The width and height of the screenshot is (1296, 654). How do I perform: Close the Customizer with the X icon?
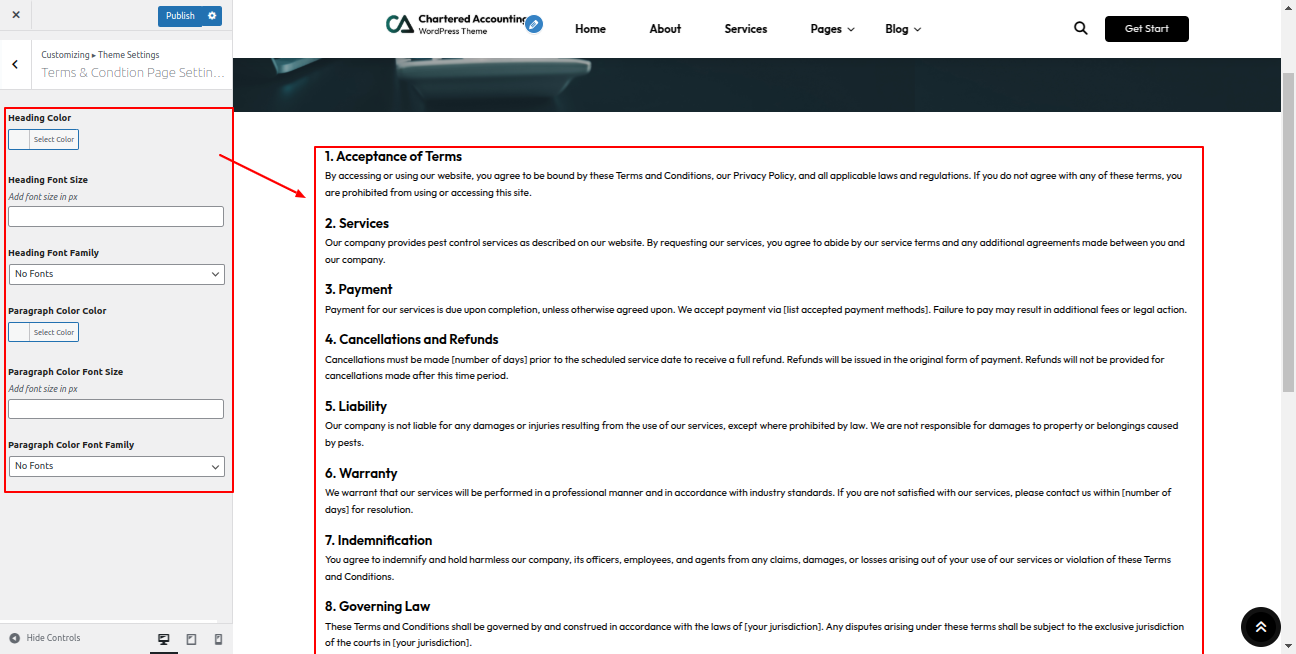(15, 15)
